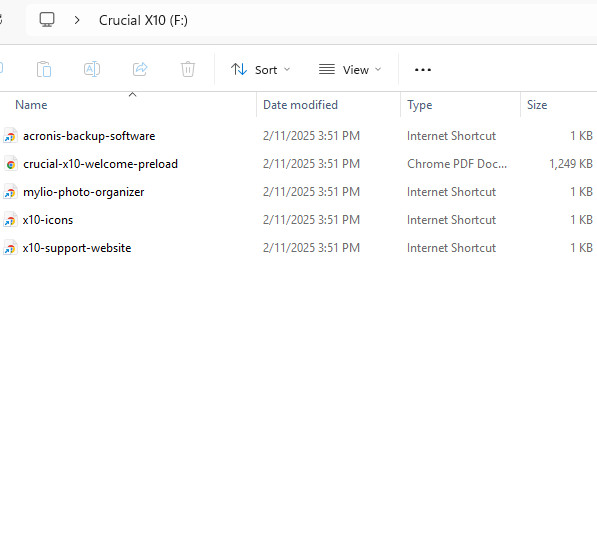The width and height of the screenshot is (597, 549).
Task: Sort files by Name column header
Action: (31, 105)
